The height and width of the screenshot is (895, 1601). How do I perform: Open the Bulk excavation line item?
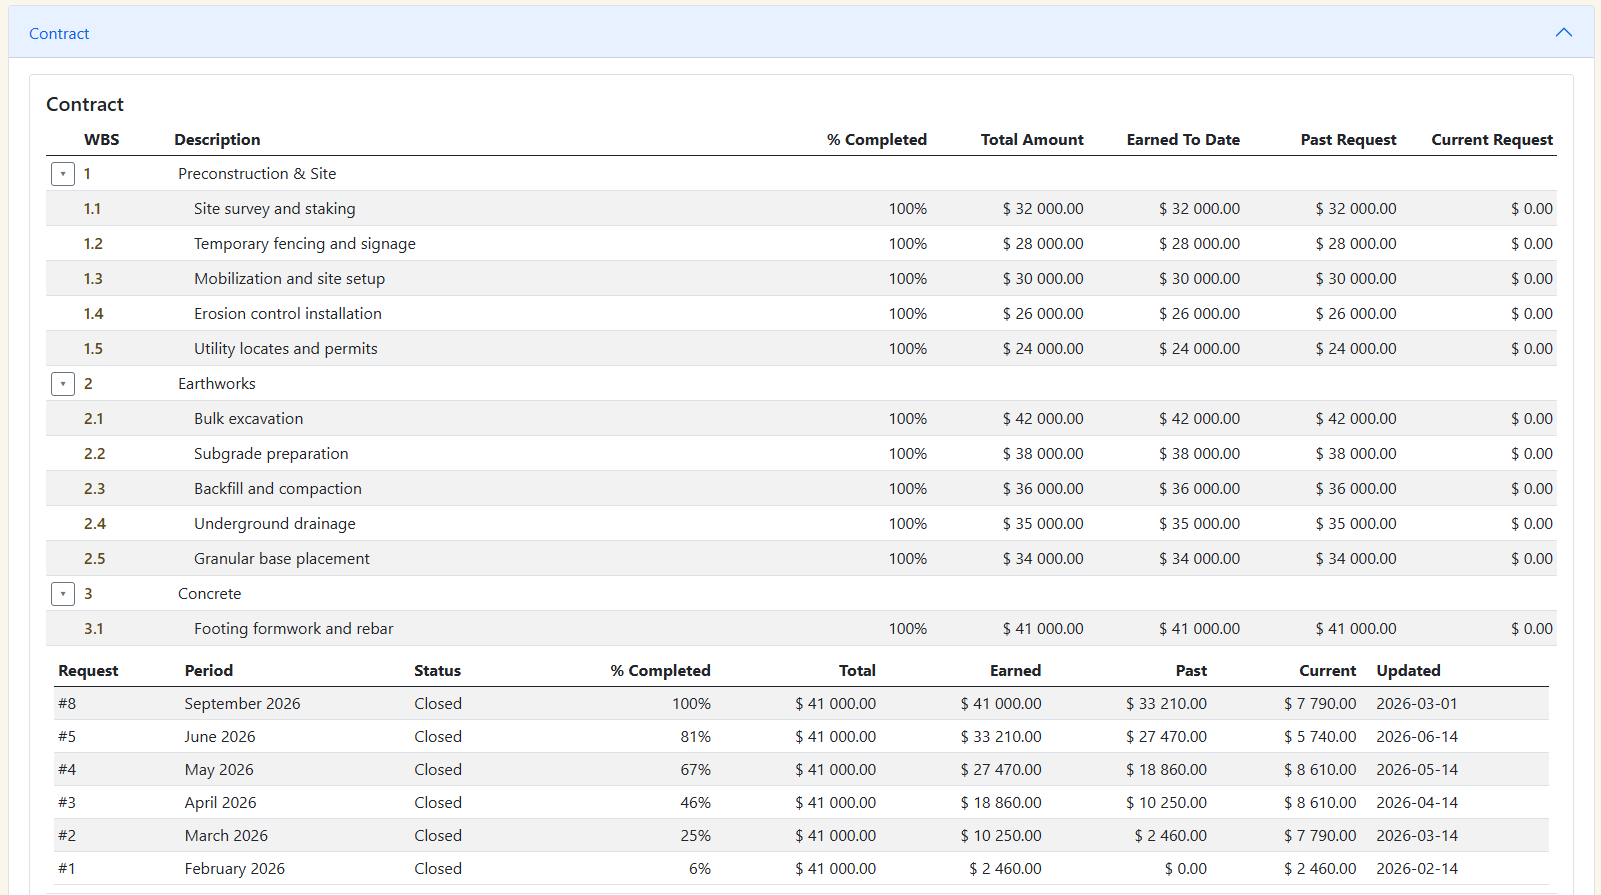point(248,419)
